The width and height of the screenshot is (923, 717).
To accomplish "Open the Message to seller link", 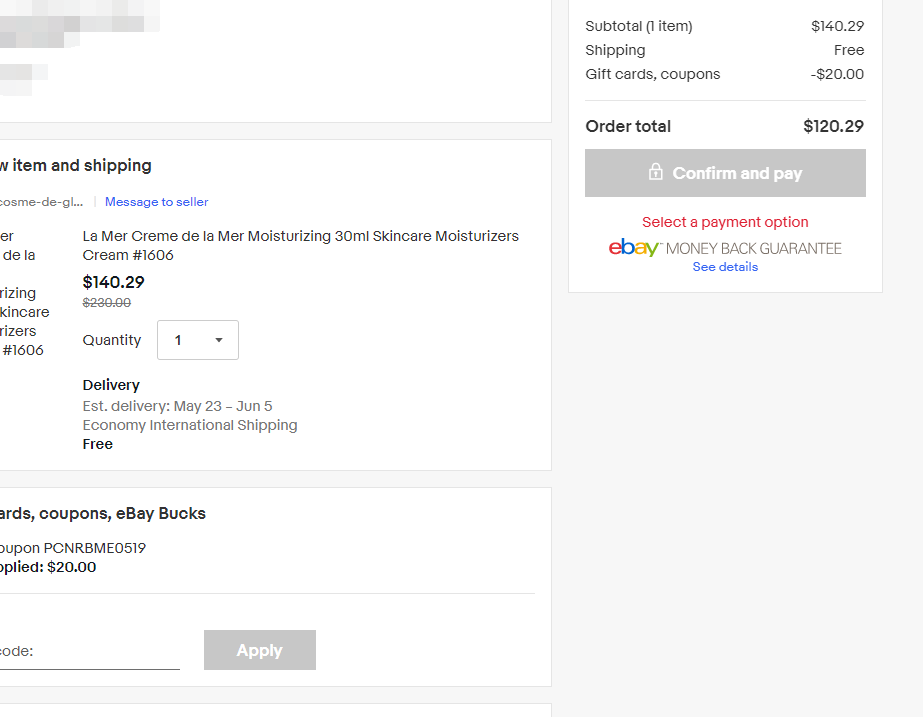I will tap(157, 202).
